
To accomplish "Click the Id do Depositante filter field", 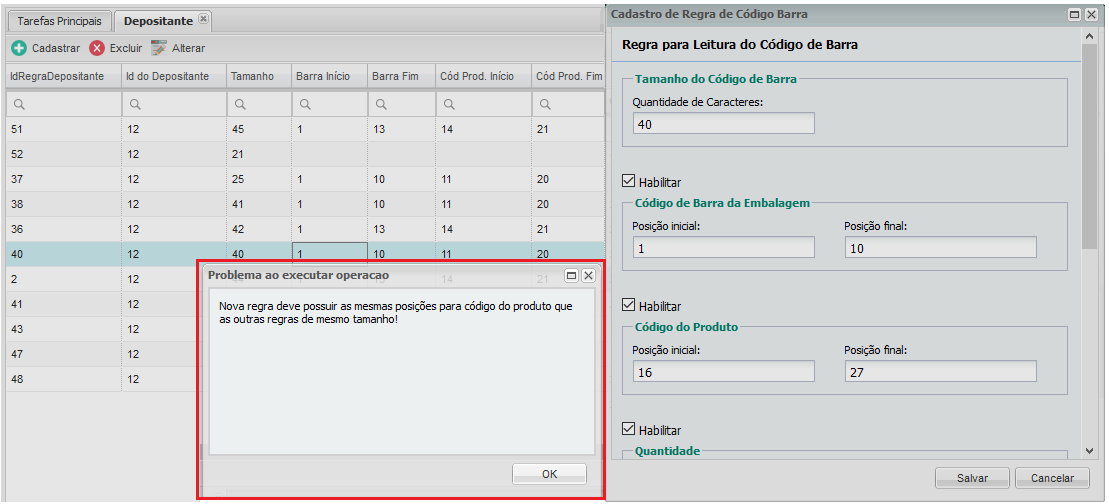I will point(173,105).
